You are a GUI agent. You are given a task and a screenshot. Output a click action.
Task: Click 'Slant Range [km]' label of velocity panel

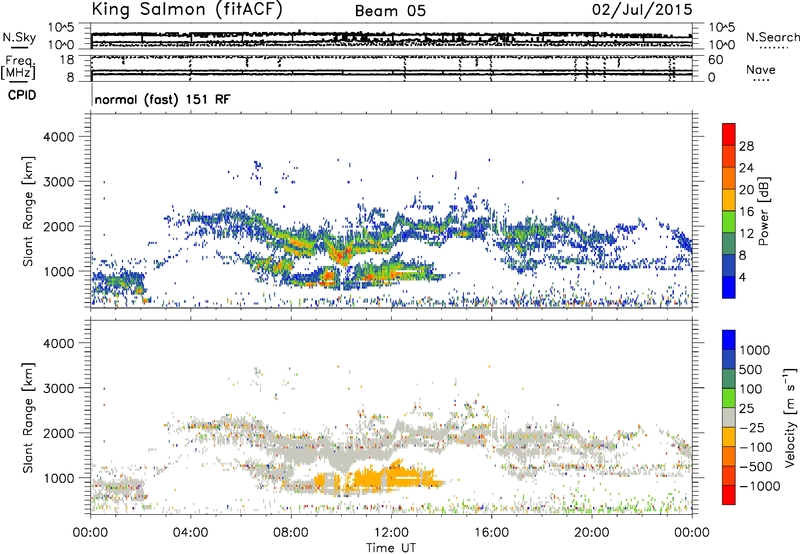[x=28, y=418]
